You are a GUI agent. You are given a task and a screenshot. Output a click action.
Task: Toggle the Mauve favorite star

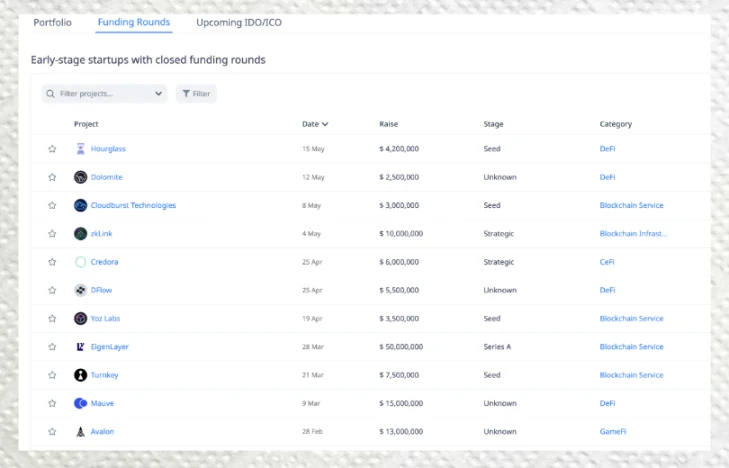[52, 403]
